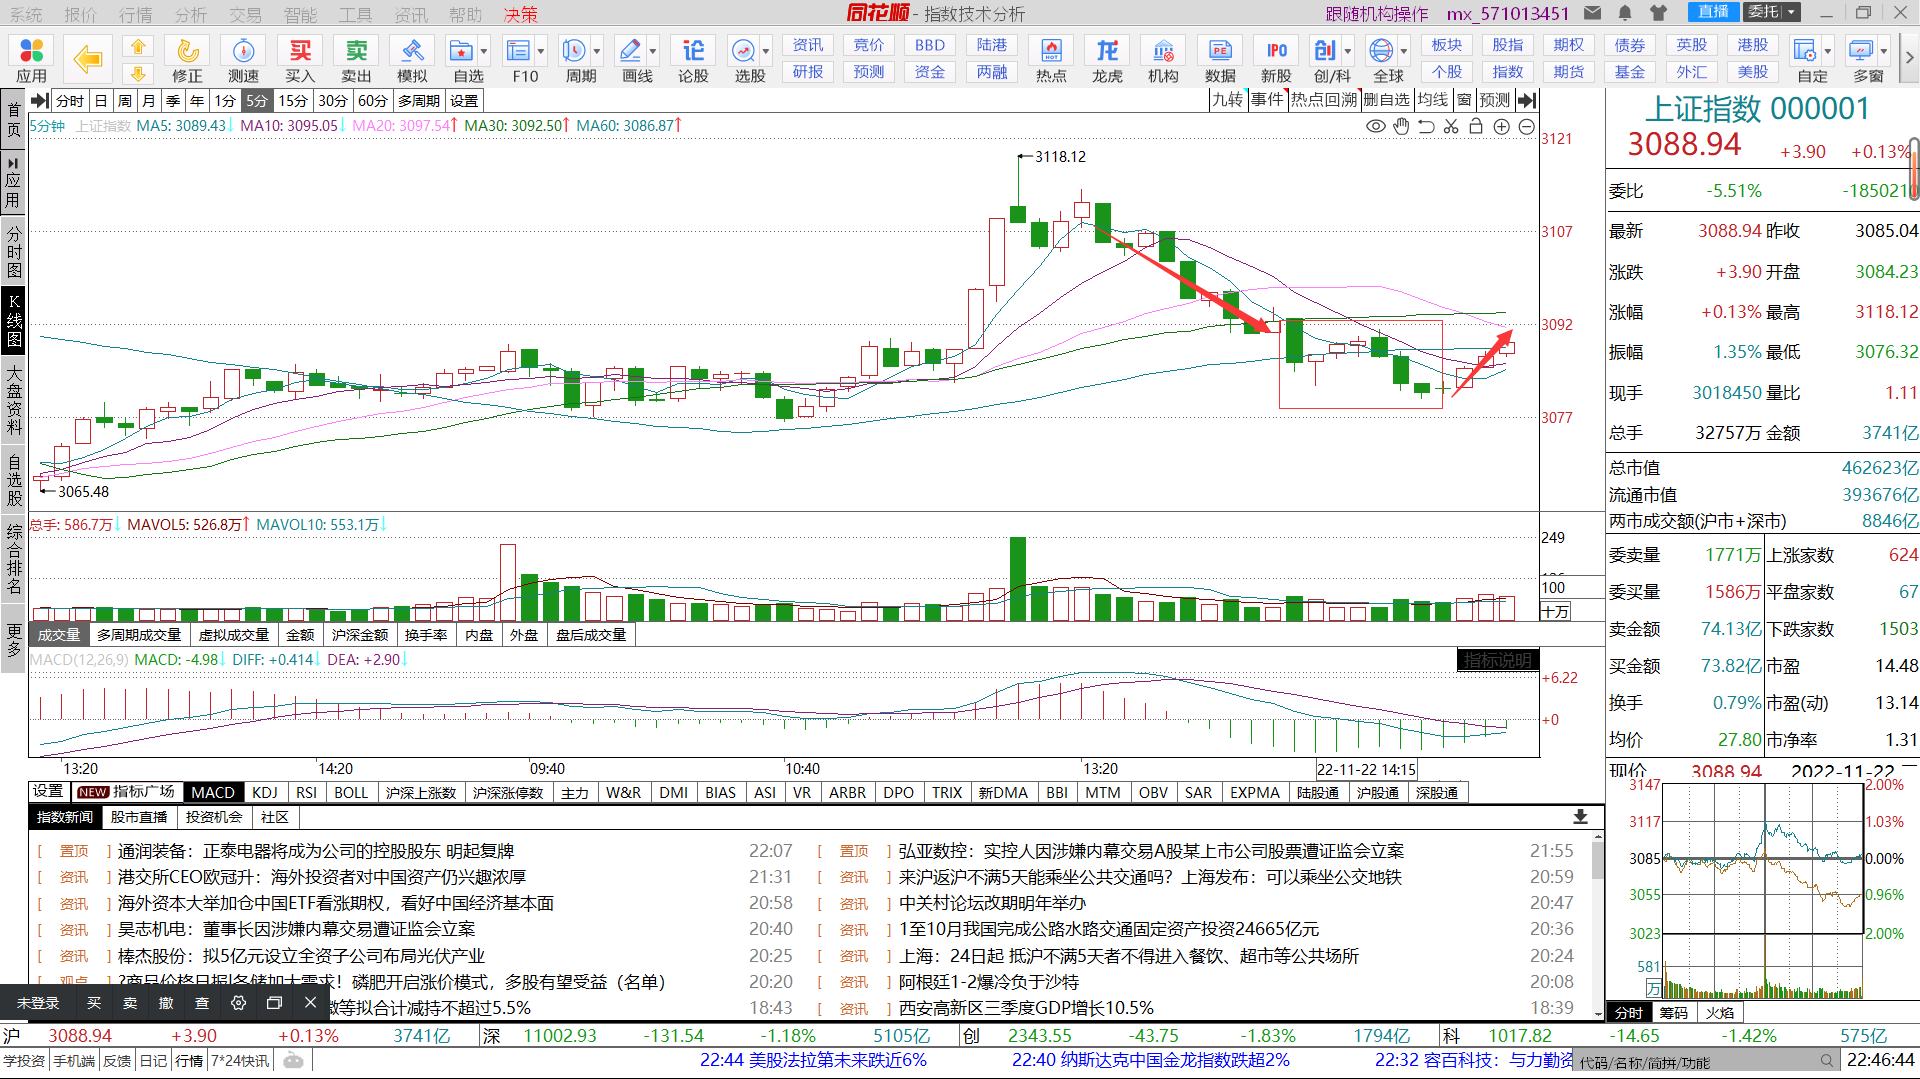Toggle the 九转 indicator
Screen dimensions: 1920x1079
click(1228, 100)
